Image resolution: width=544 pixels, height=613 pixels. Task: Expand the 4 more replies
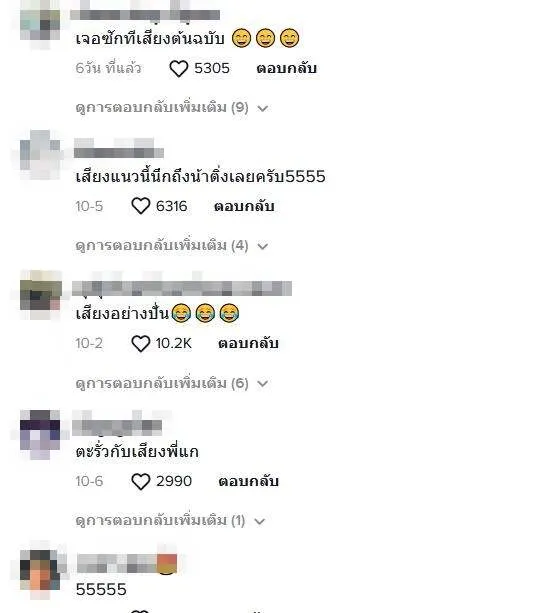click(x=172, y=246)
